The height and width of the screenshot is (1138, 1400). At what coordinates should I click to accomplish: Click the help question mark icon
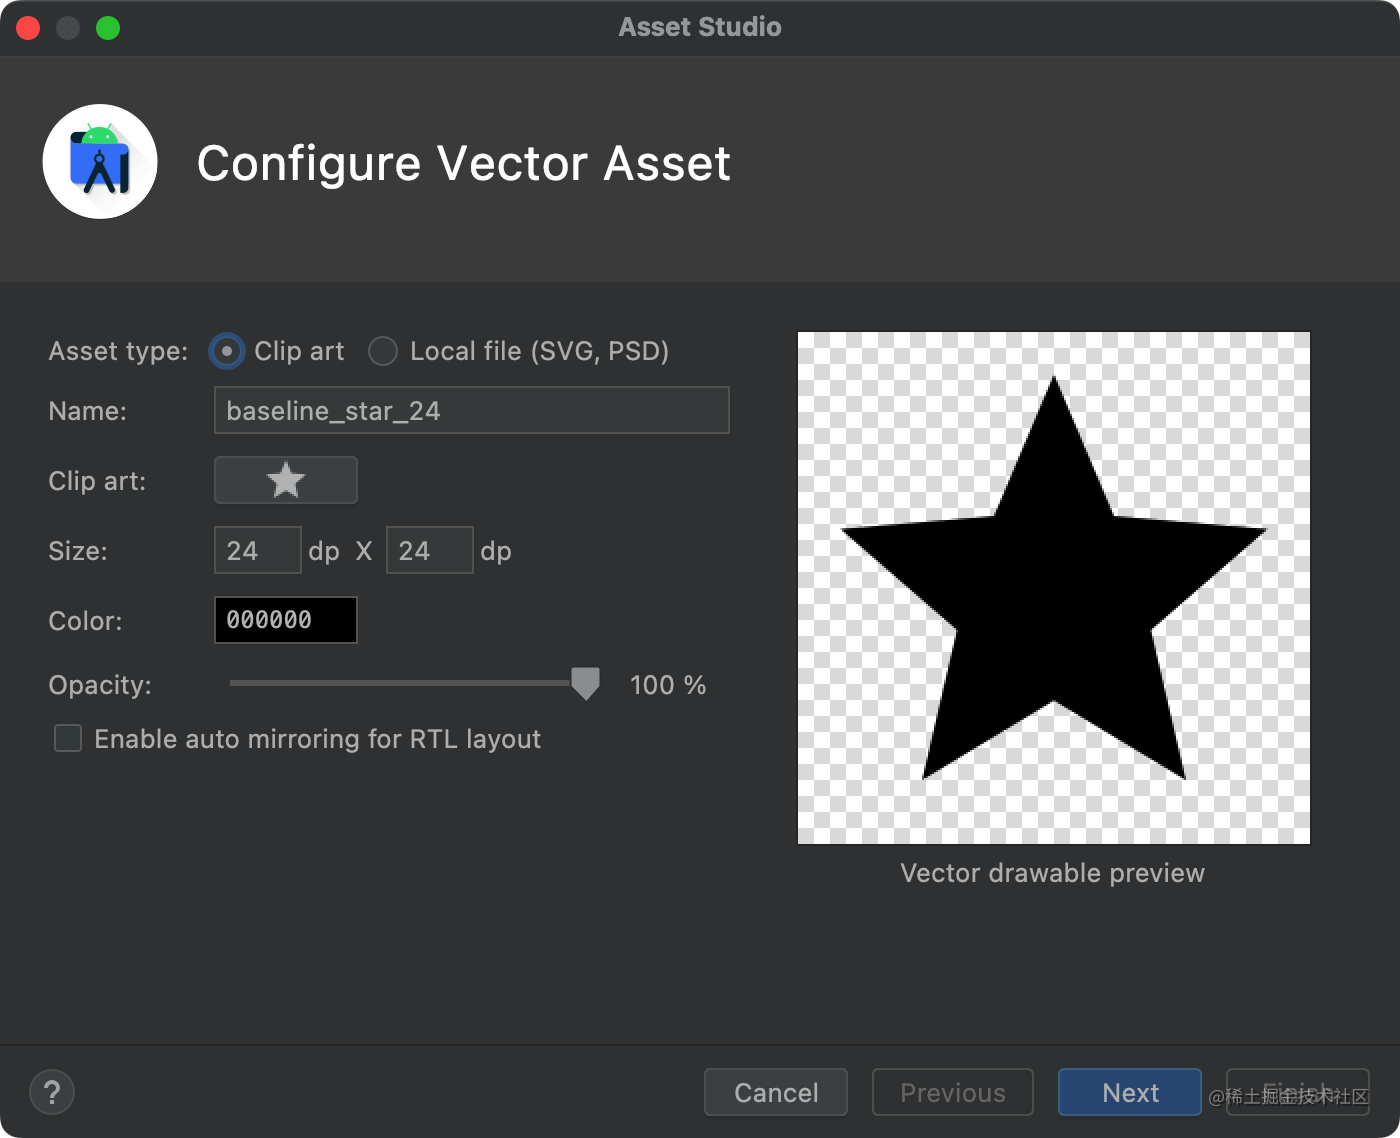point(52,1092)
